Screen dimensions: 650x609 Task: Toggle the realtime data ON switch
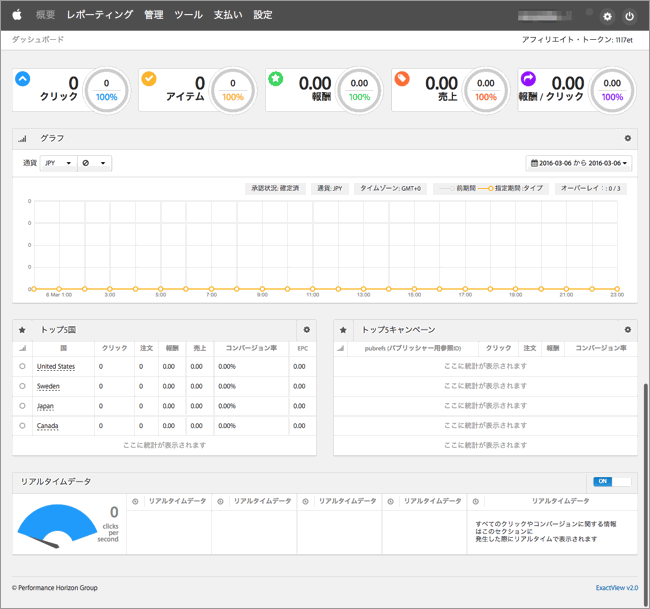(611, 481)
